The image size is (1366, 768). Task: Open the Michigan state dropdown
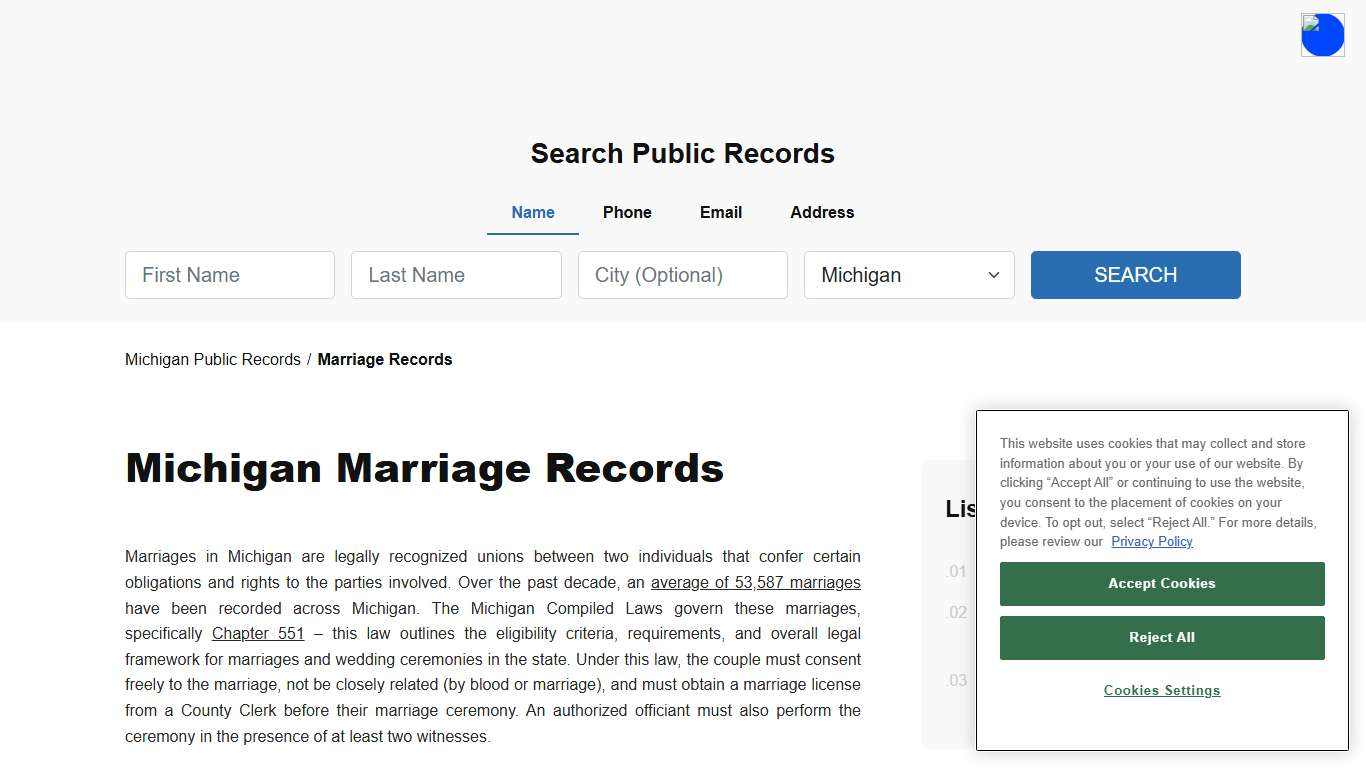click(x=908, y=275)
